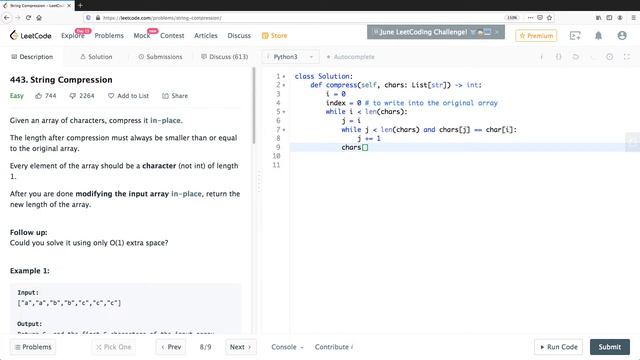Image resolution: width=640 pixels, height=360 pixels.
Task: Open the Problems list button at bottom
Action: 33,347
